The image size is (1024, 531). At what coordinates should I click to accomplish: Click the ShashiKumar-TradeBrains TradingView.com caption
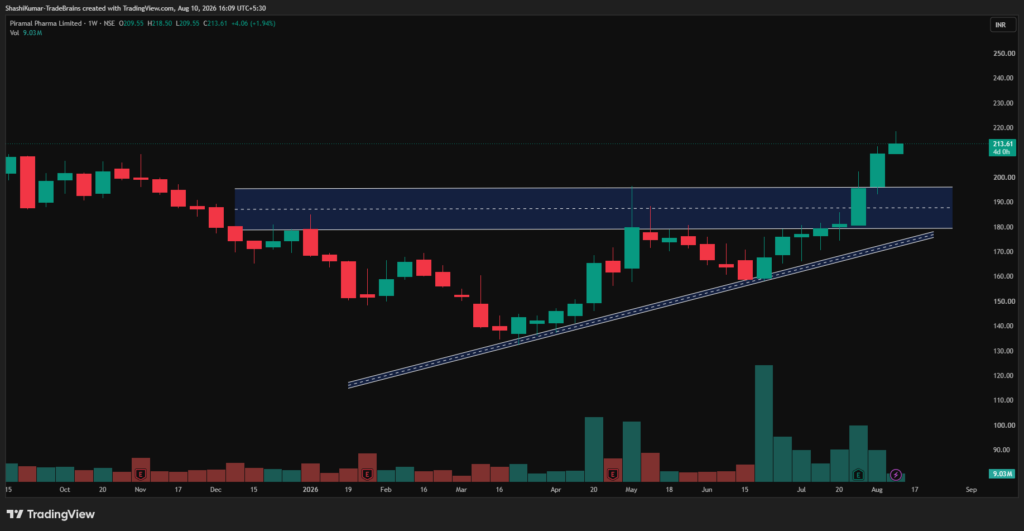(135, 8)
